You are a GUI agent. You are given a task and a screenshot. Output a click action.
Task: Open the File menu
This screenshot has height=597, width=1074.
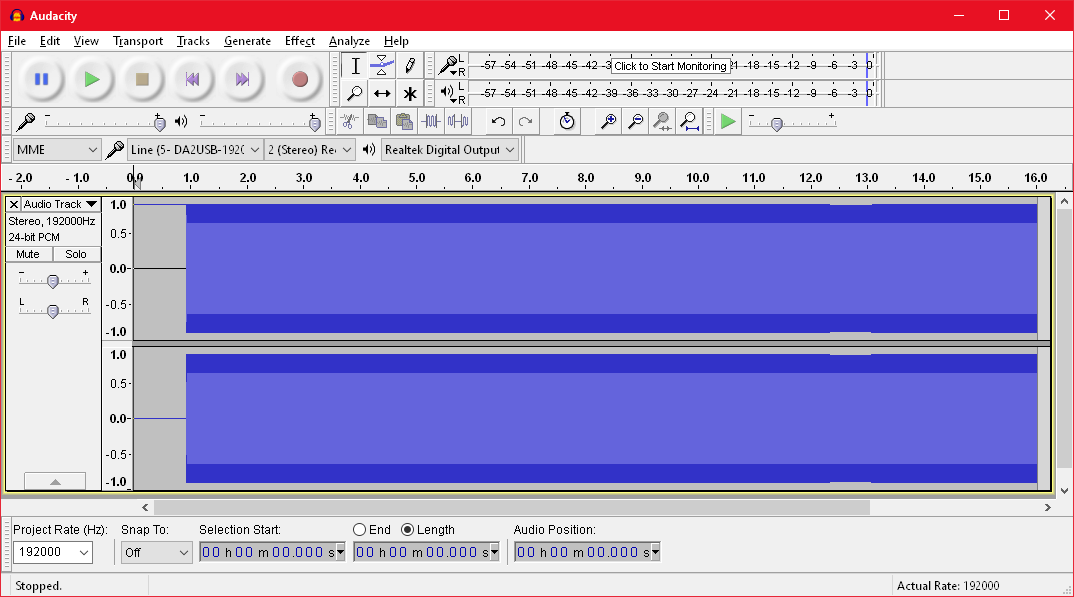(16, 41)
